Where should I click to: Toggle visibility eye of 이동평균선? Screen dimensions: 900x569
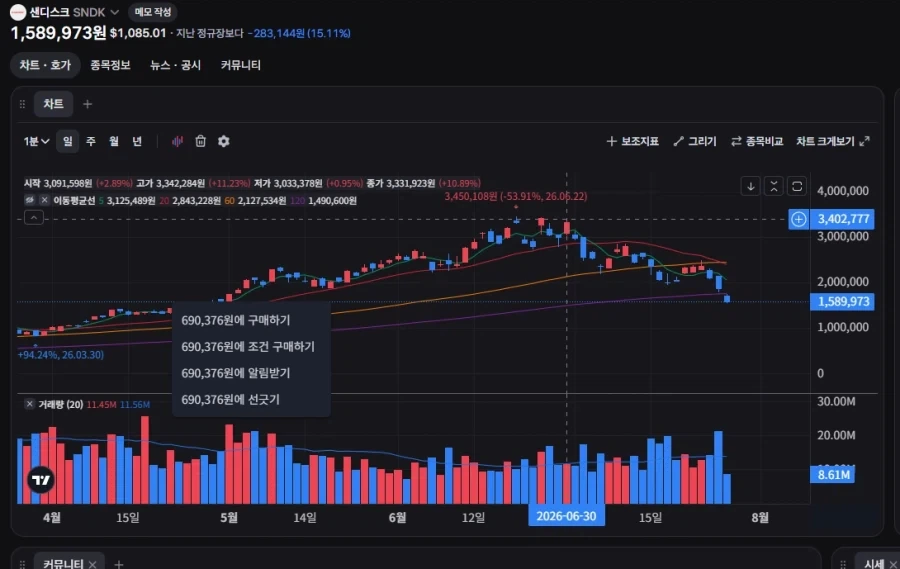(29, 200)
